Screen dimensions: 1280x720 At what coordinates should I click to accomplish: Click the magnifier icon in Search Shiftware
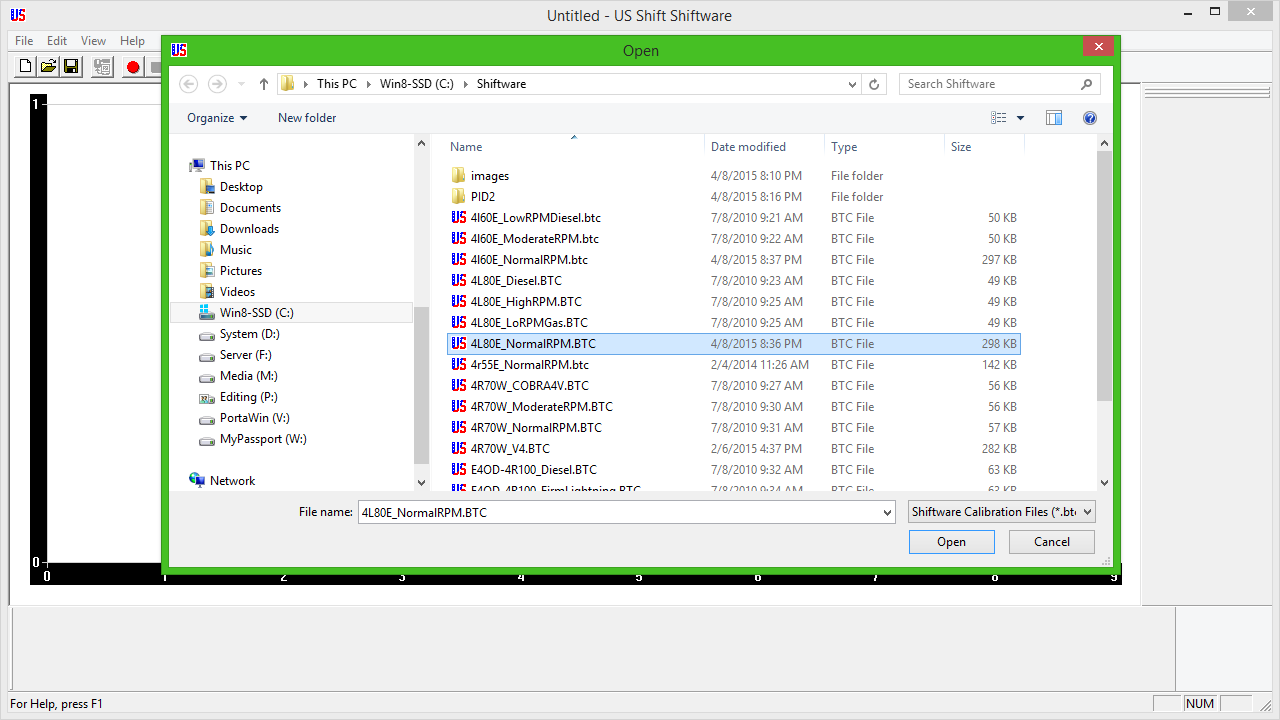point(1087,84)
